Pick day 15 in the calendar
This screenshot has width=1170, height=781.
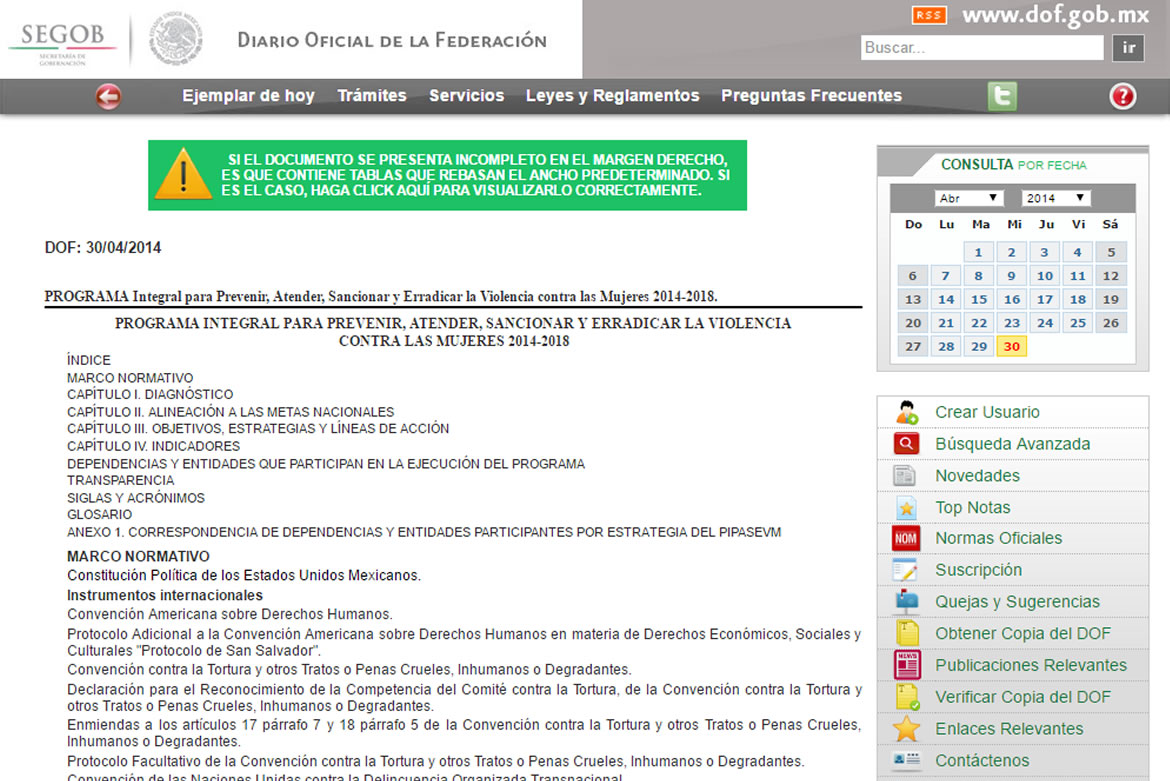click(x=979, y=299)
